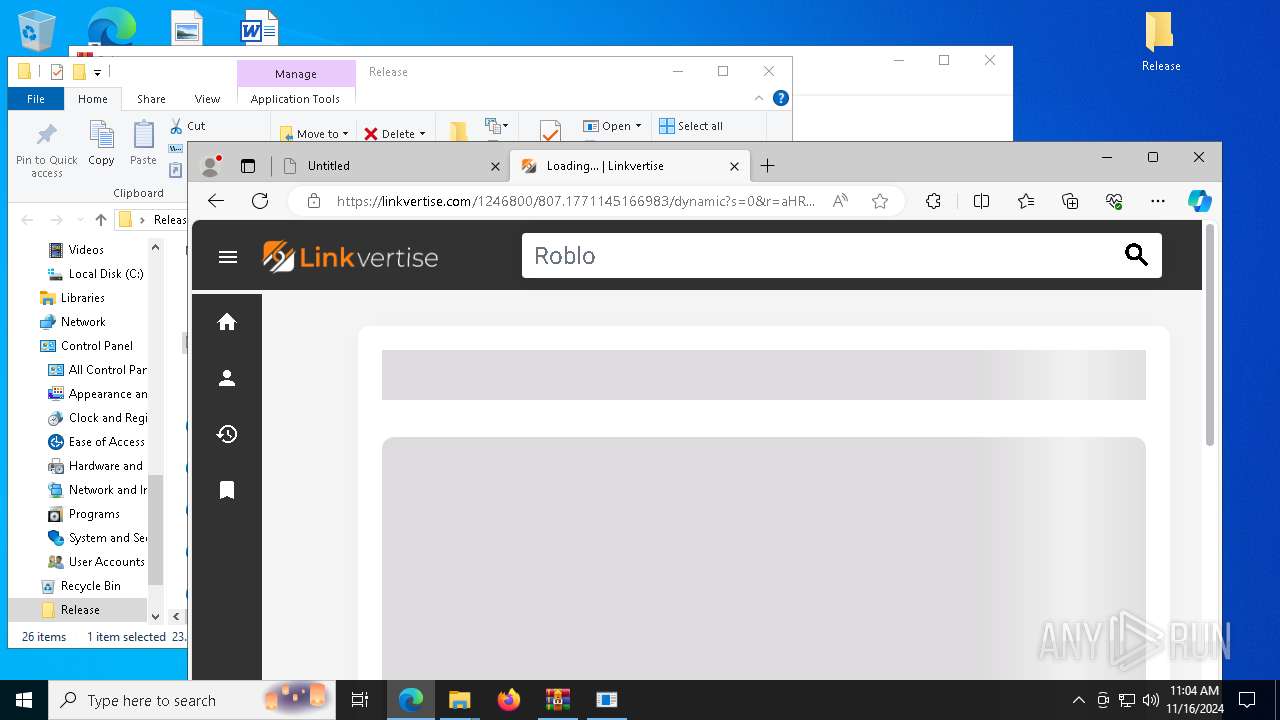Open the File menu in Explorer
This screenshot has height=720, width=1280.
click(x=36, y=99)
